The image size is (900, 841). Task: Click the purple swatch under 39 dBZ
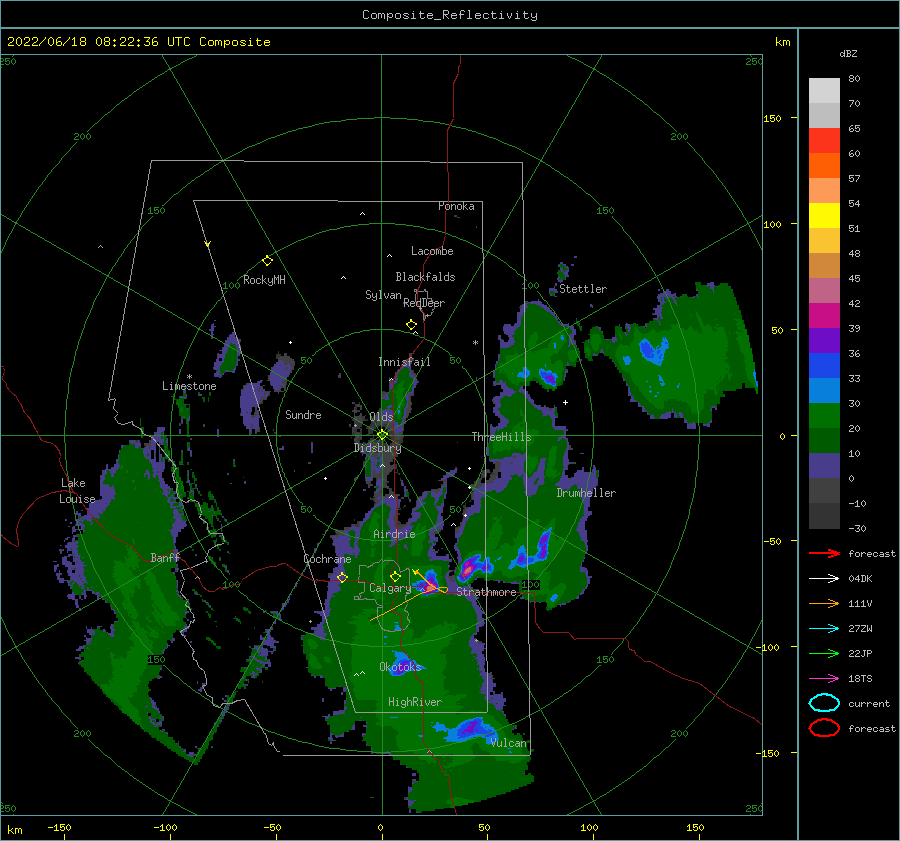[x=824, y=340]
